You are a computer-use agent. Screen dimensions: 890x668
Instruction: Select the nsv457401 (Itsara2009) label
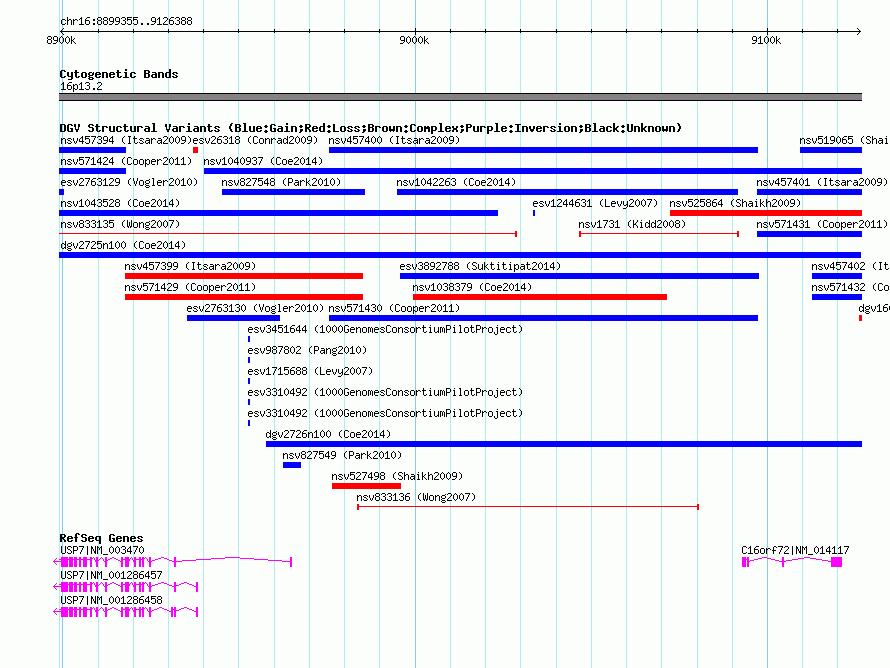(822, 182)
